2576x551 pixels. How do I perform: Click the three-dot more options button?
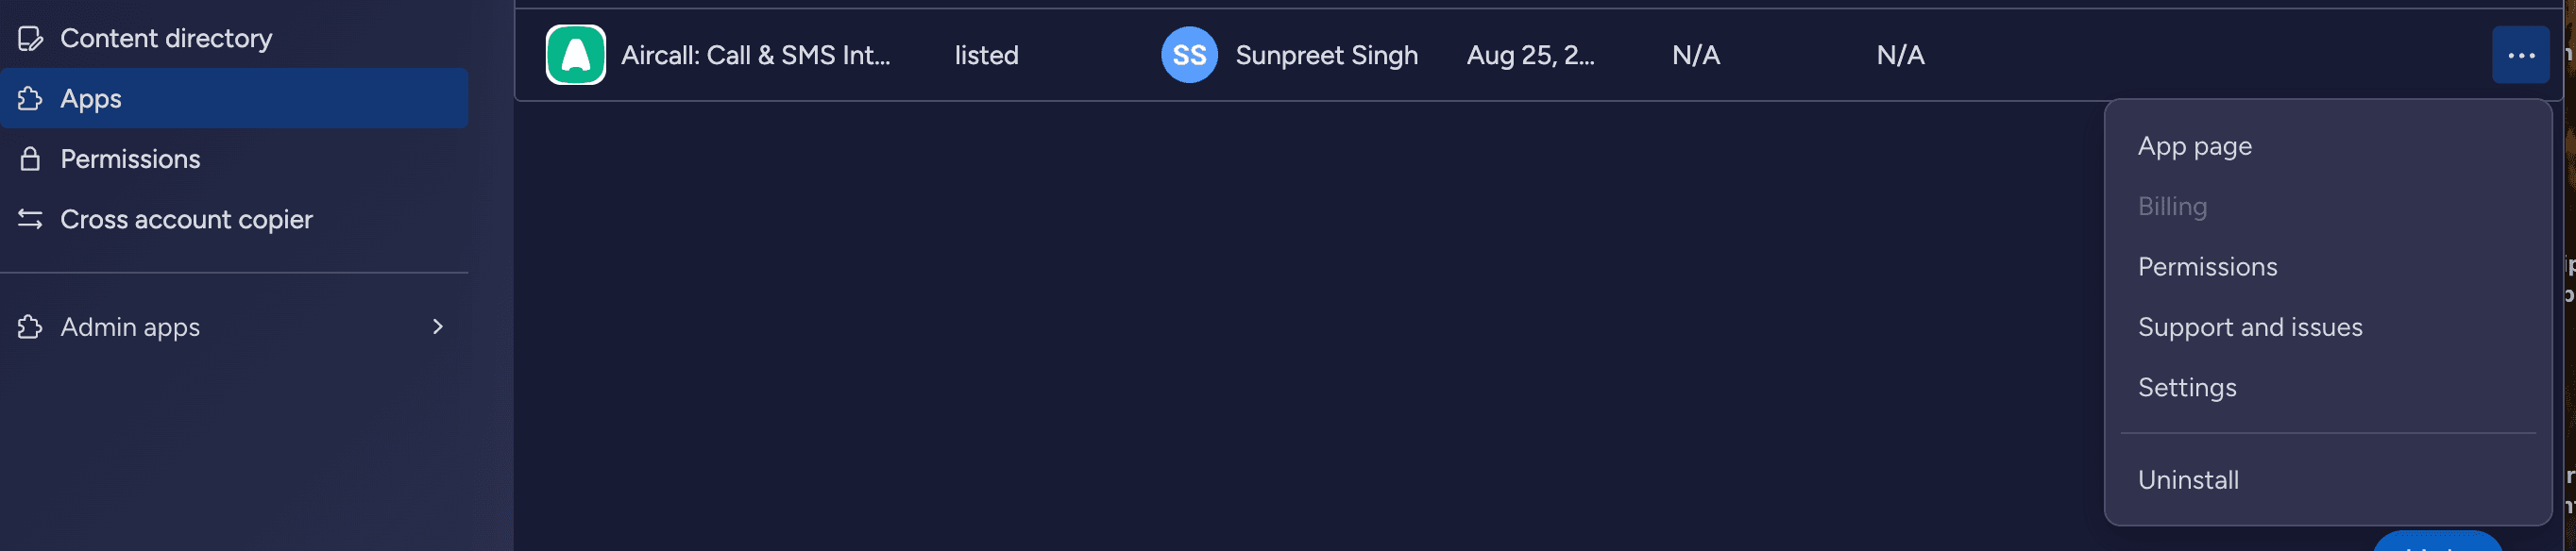(x=2520, y=55)
